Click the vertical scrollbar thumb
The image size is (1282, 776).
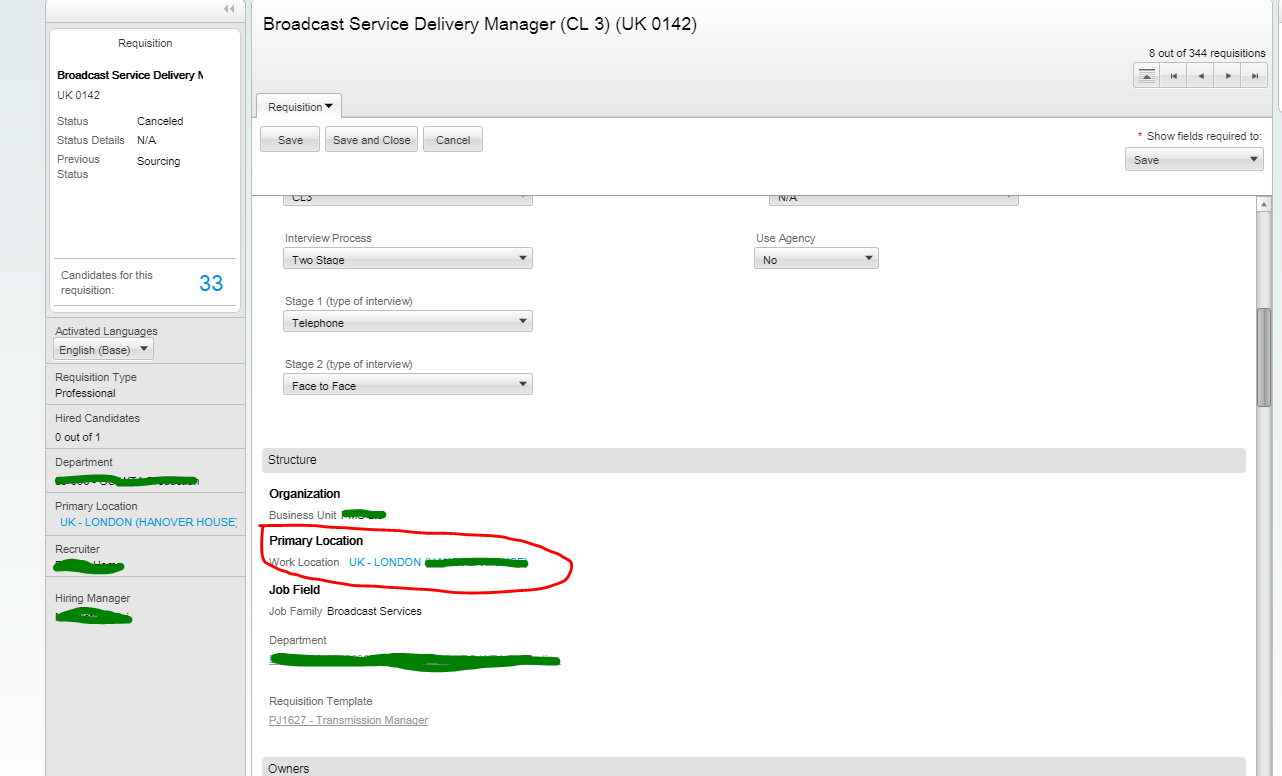coord(1264,355)
